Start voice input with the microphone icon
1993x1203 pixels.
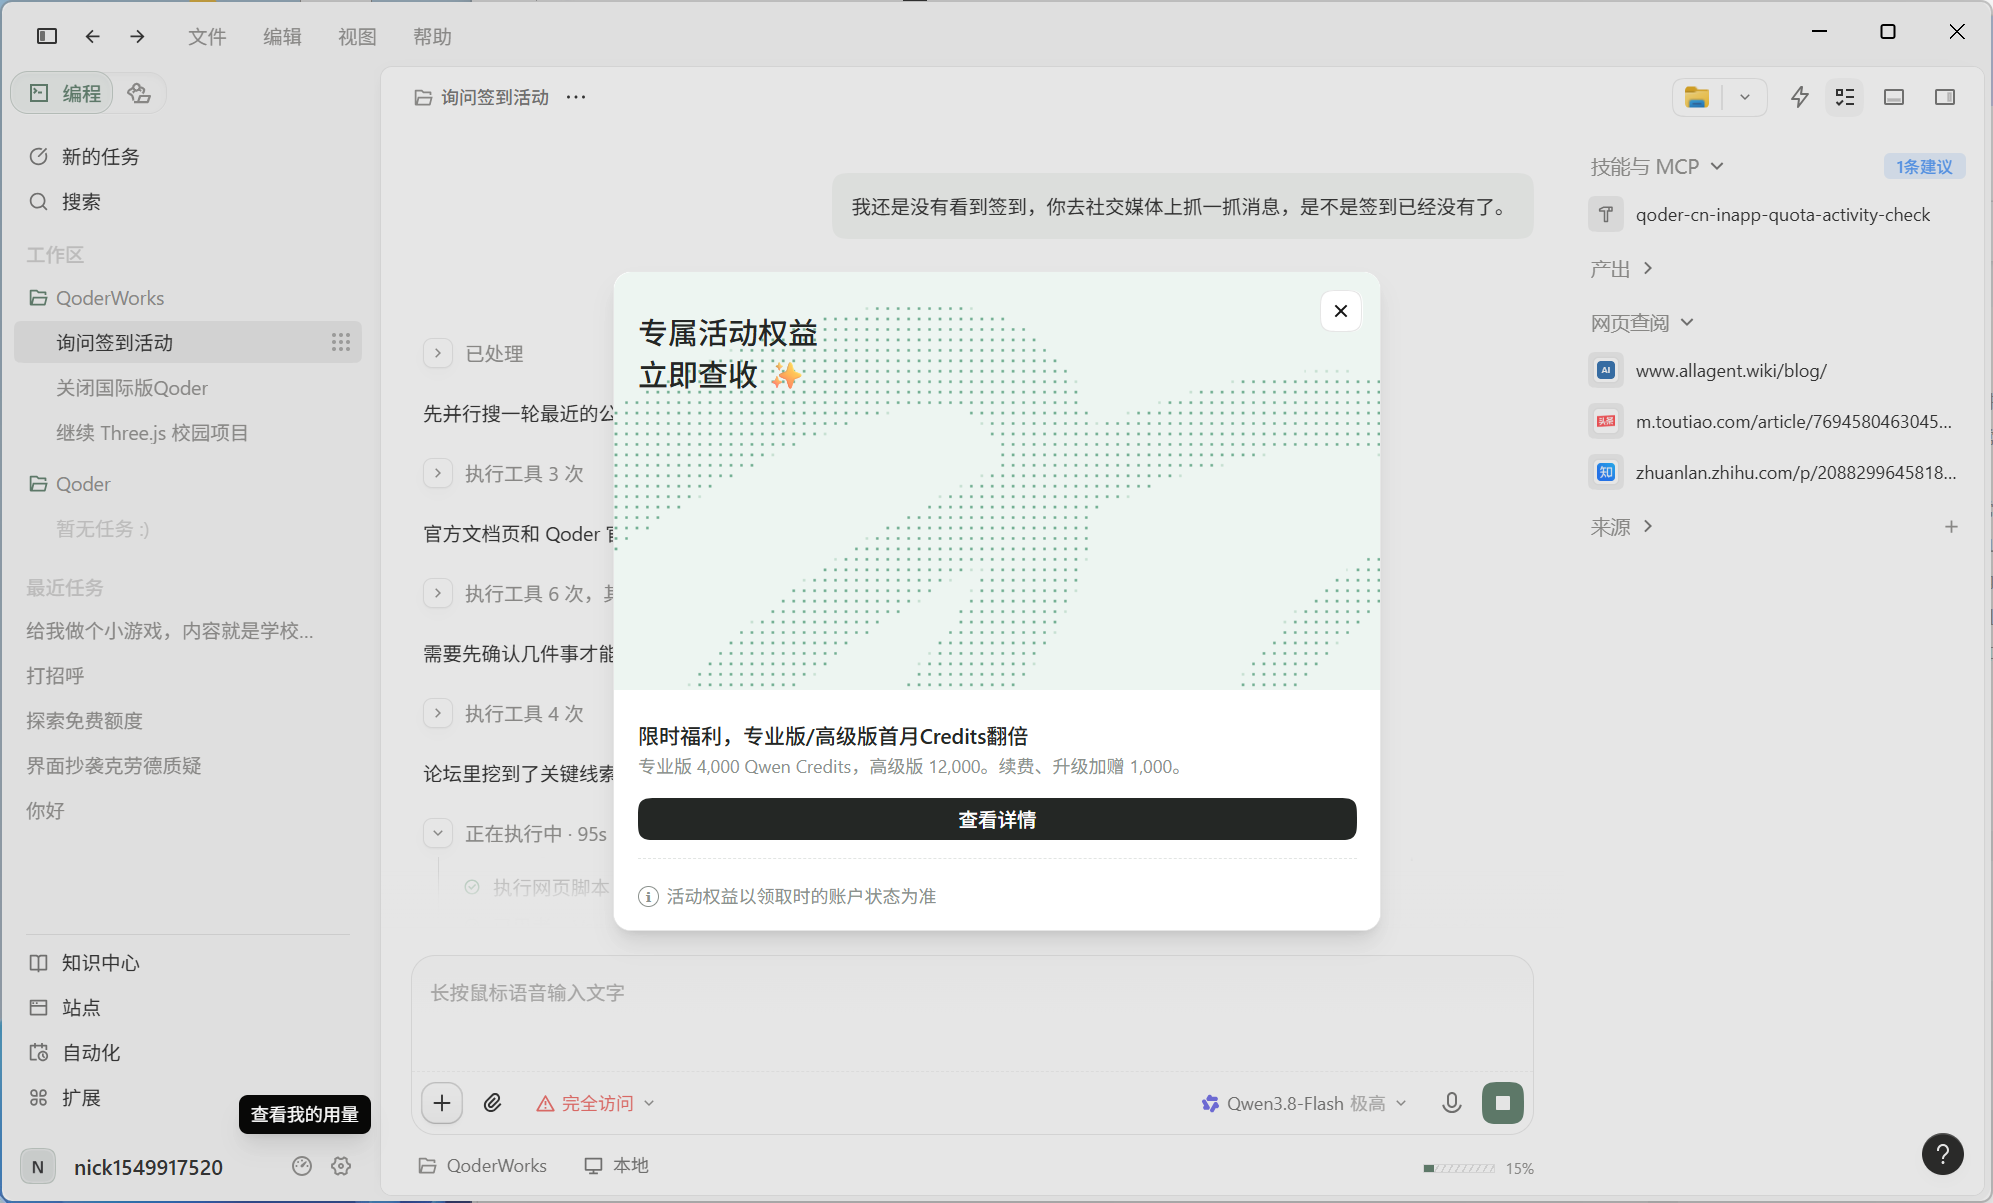[x=1452, y=1103]
